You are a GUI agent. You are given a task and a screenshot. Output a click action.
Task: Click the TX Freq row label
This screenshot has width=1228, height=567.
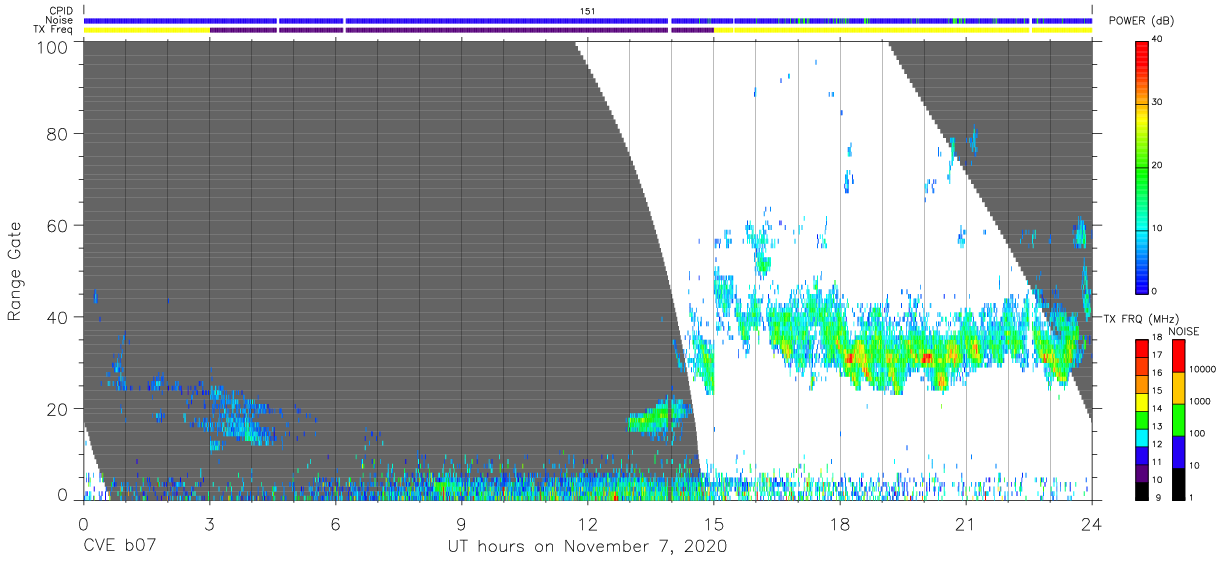click(54, 29)
